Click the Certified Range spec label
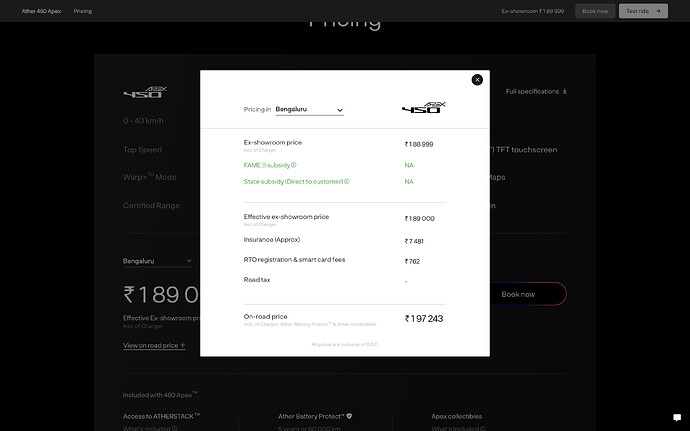This screenshot has width=690, height=431. pyautogui.click(x=151, y=206)
